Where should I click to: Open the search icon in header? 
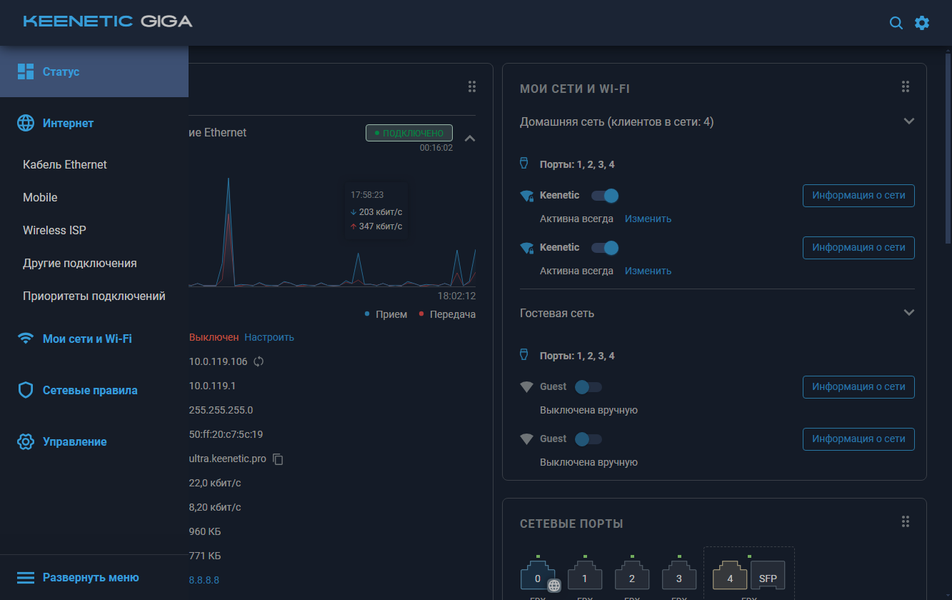click(896, 23)
